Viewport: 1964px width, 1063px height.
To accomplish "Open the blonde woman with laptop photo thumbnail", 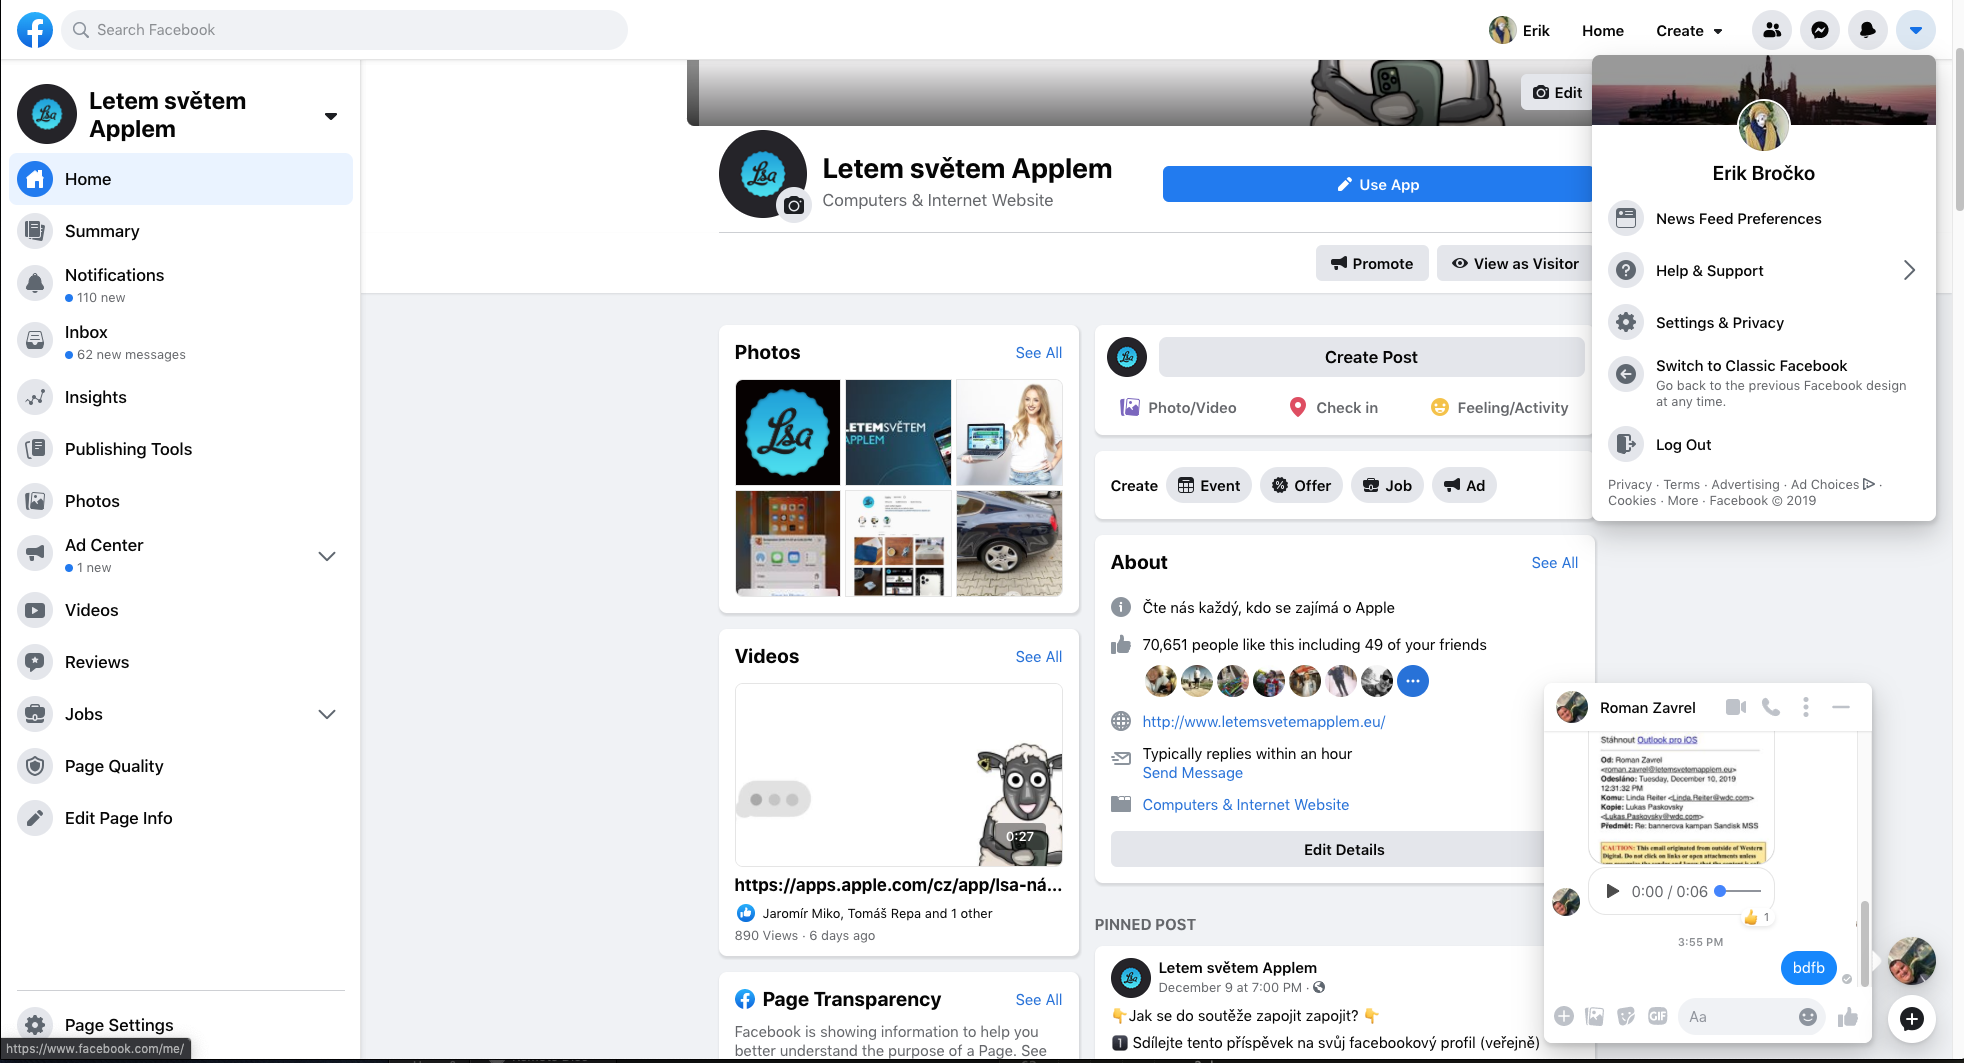I will 1009,432.
